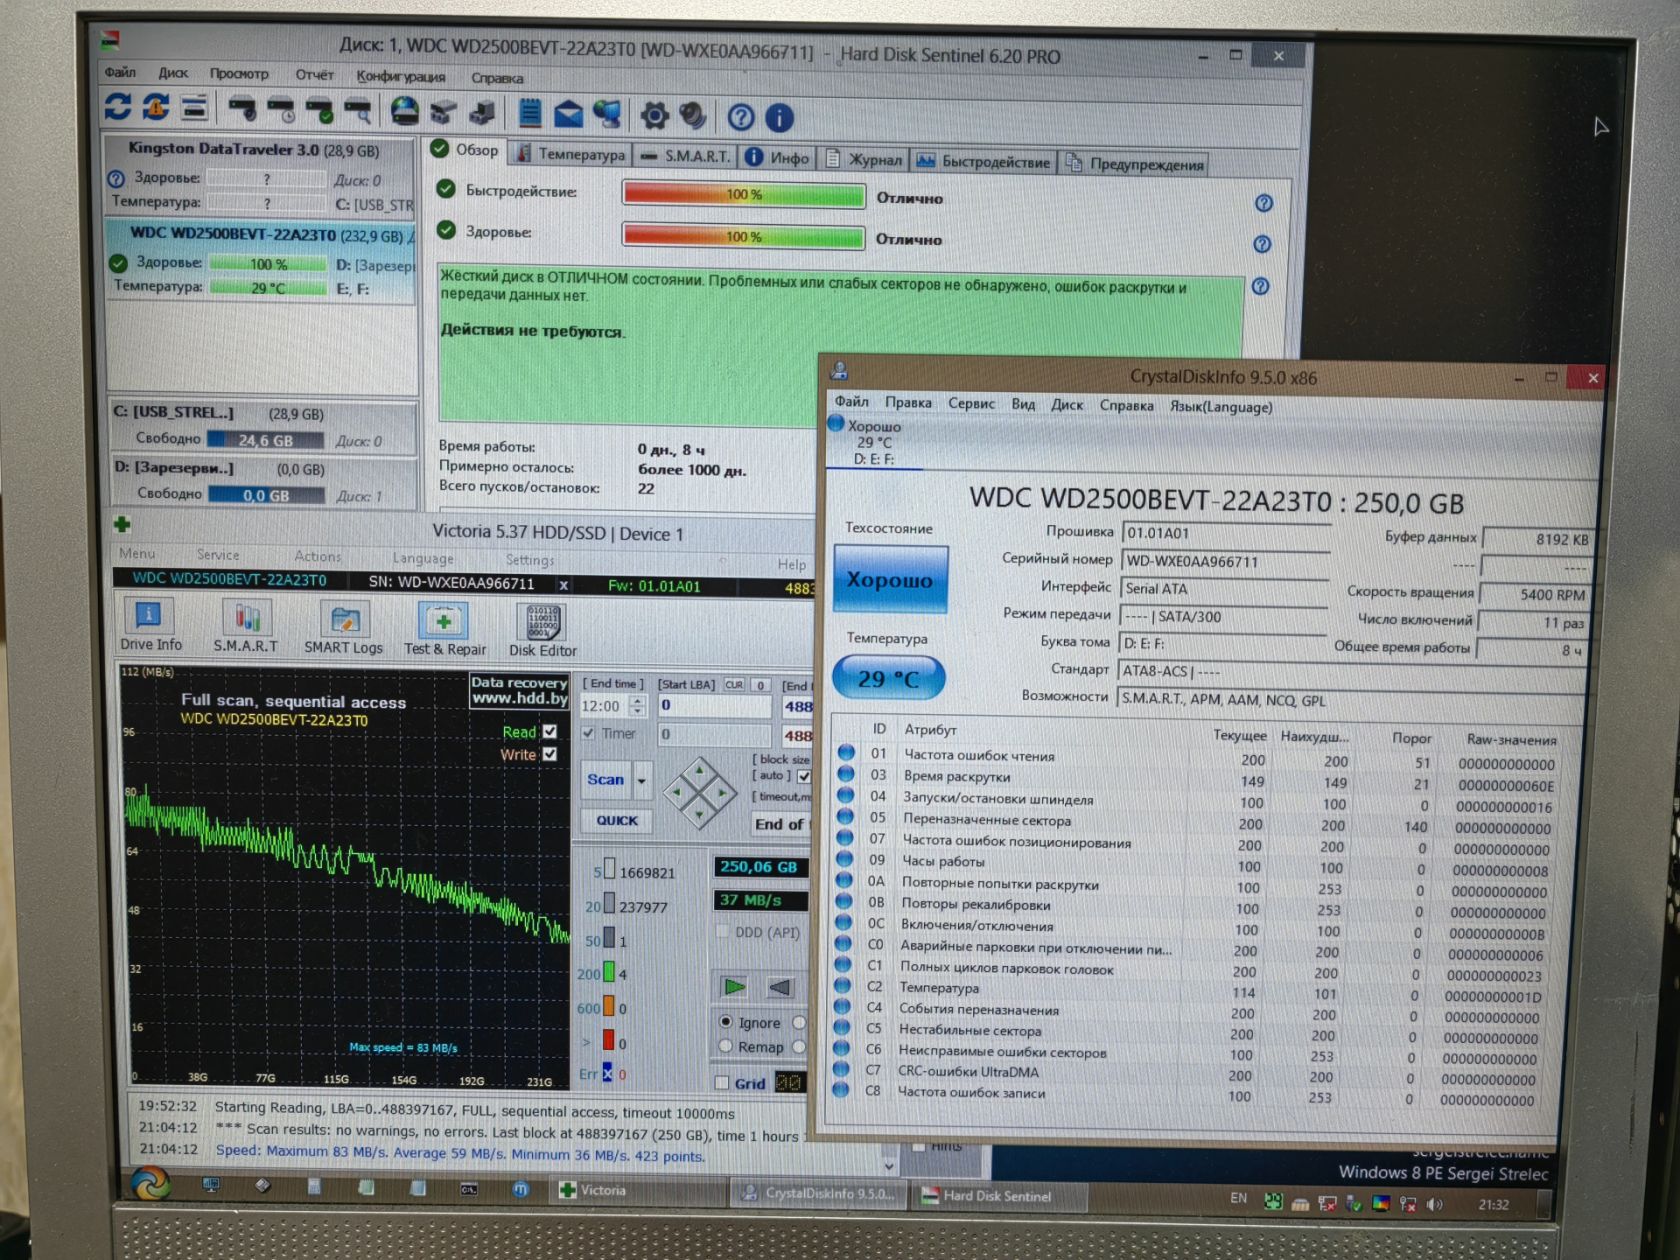Toggle the Timer checkbox in Victoria
Screen dimensions: 1680x1260
click(x=589, y=733)
